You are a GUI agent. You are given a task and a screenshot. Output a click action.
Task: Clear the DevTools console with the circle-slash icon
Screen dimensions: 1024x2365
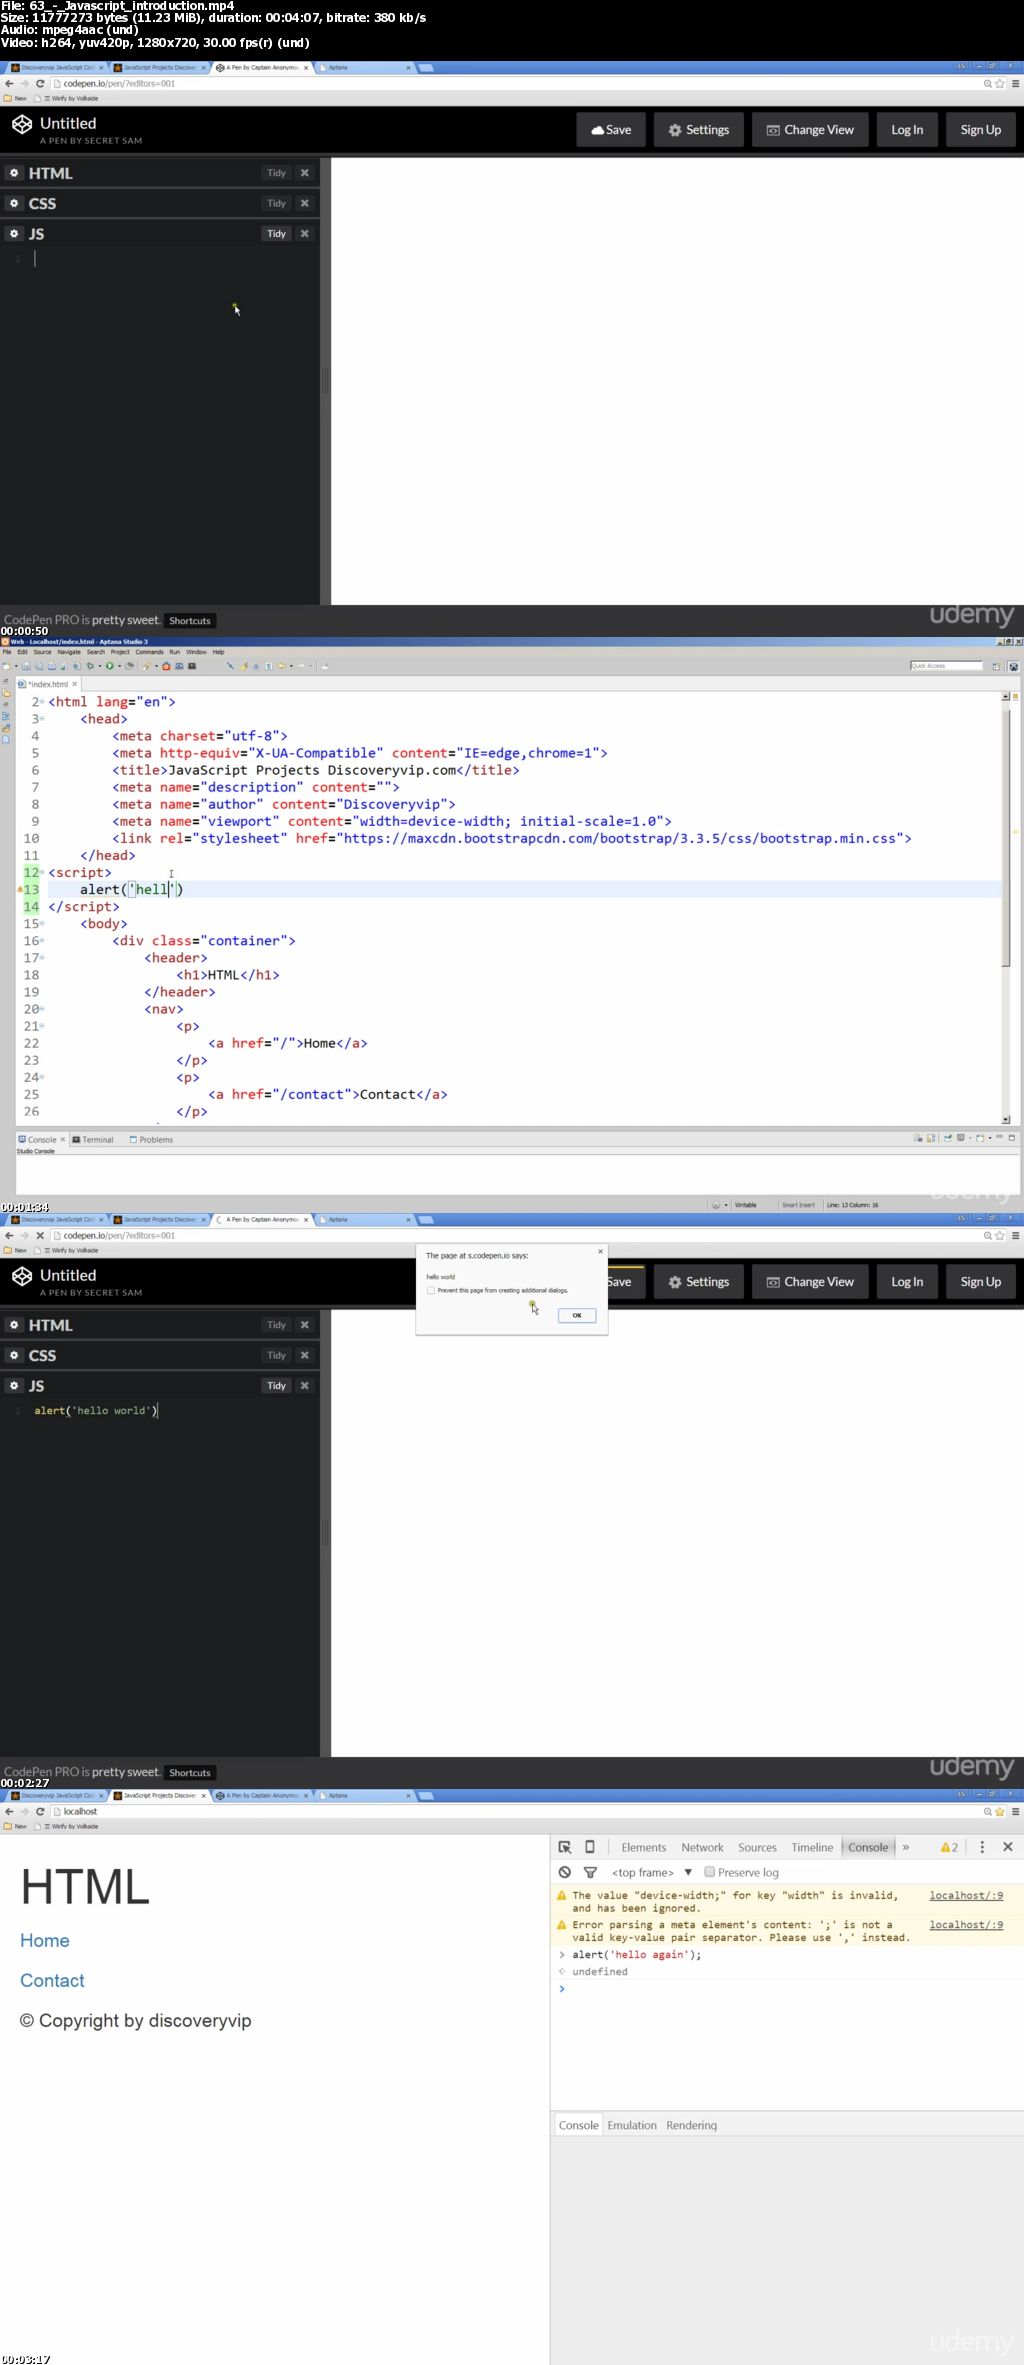(x=565, y=1872)
